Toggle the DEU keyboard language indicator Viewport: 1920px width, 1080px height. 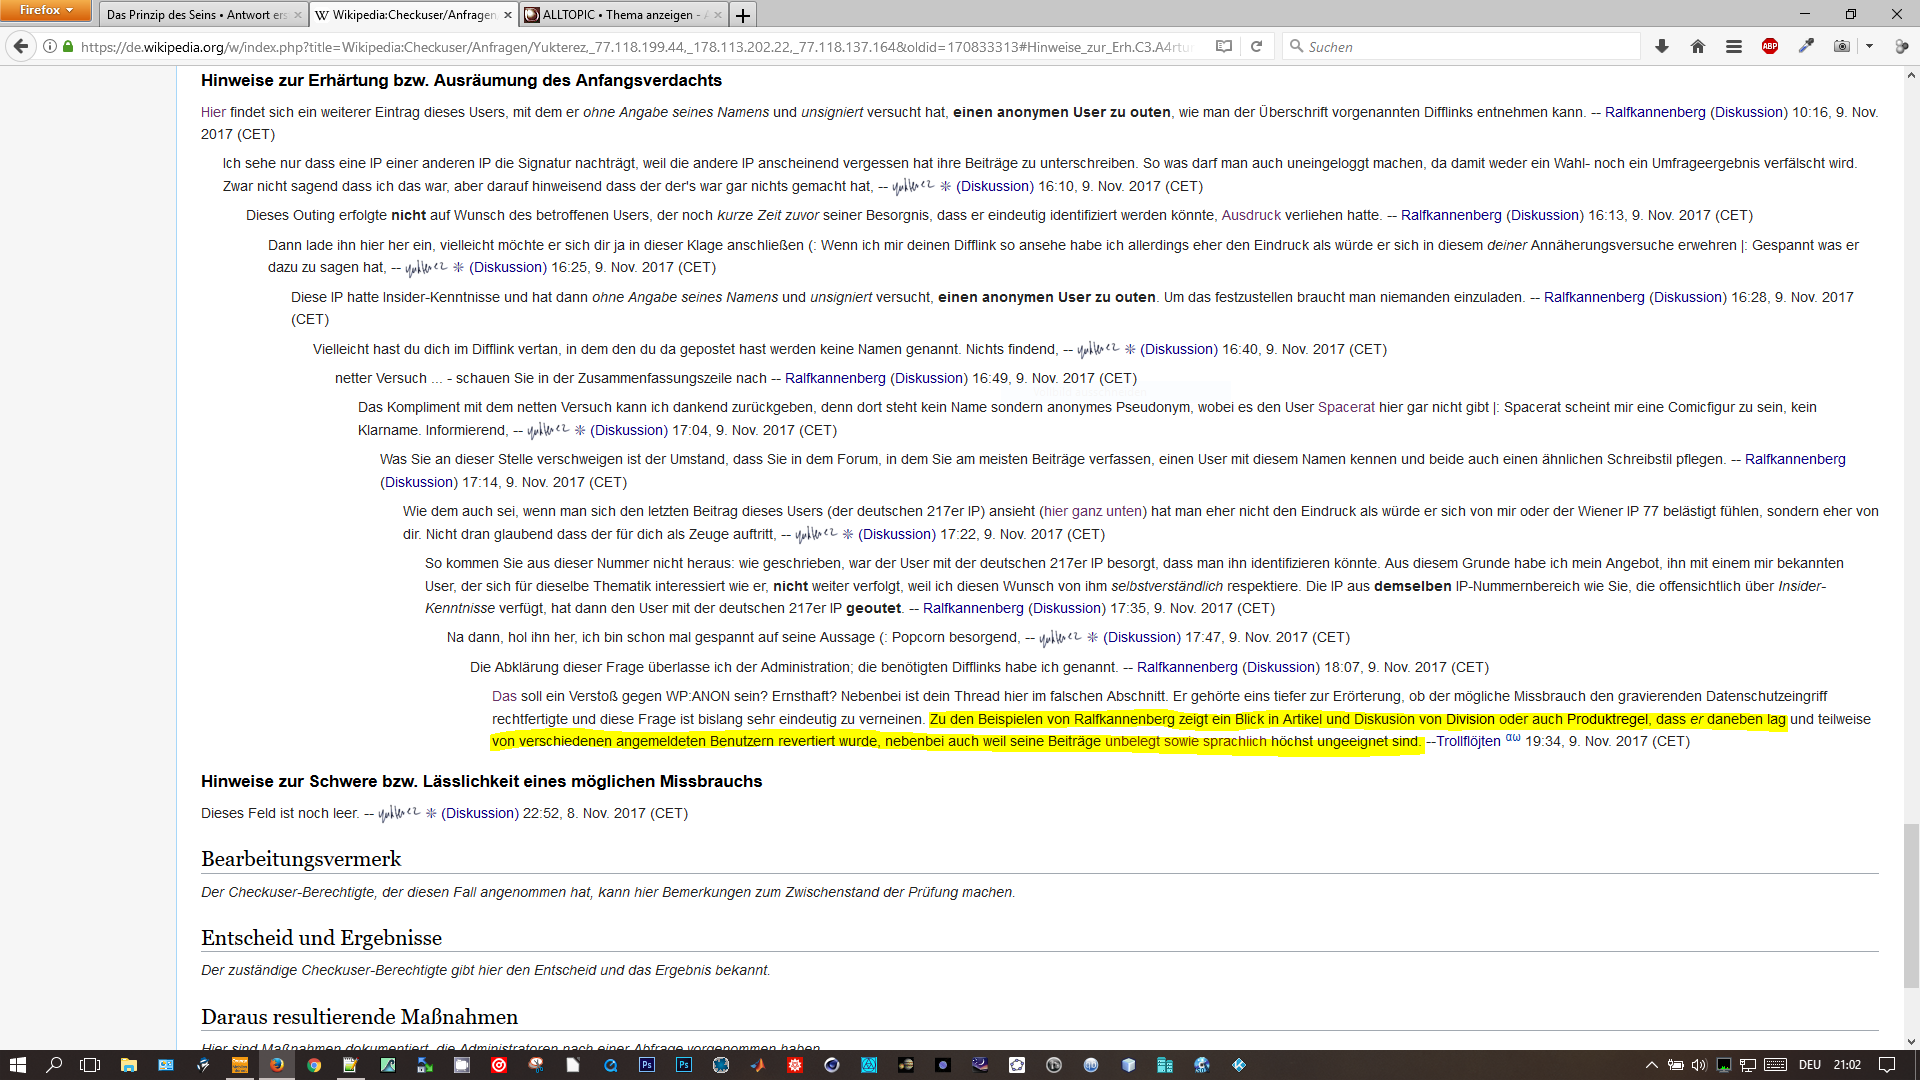[1809, 1065]
